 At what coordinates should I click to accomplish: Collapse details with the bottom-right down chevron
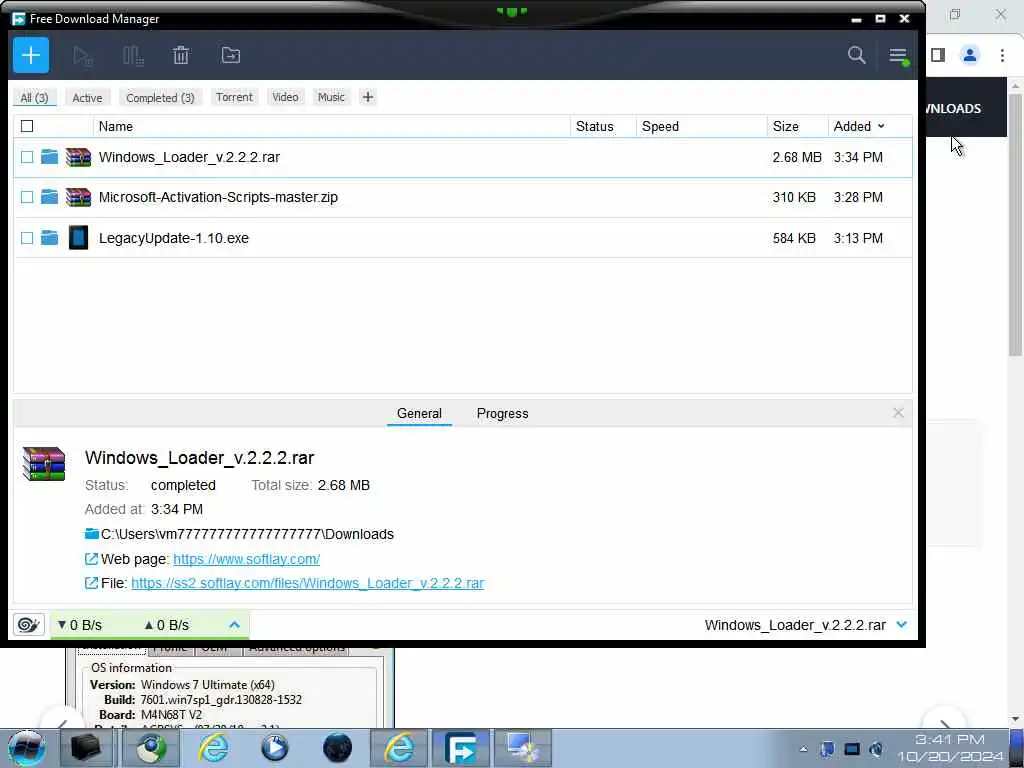point(902,625)
